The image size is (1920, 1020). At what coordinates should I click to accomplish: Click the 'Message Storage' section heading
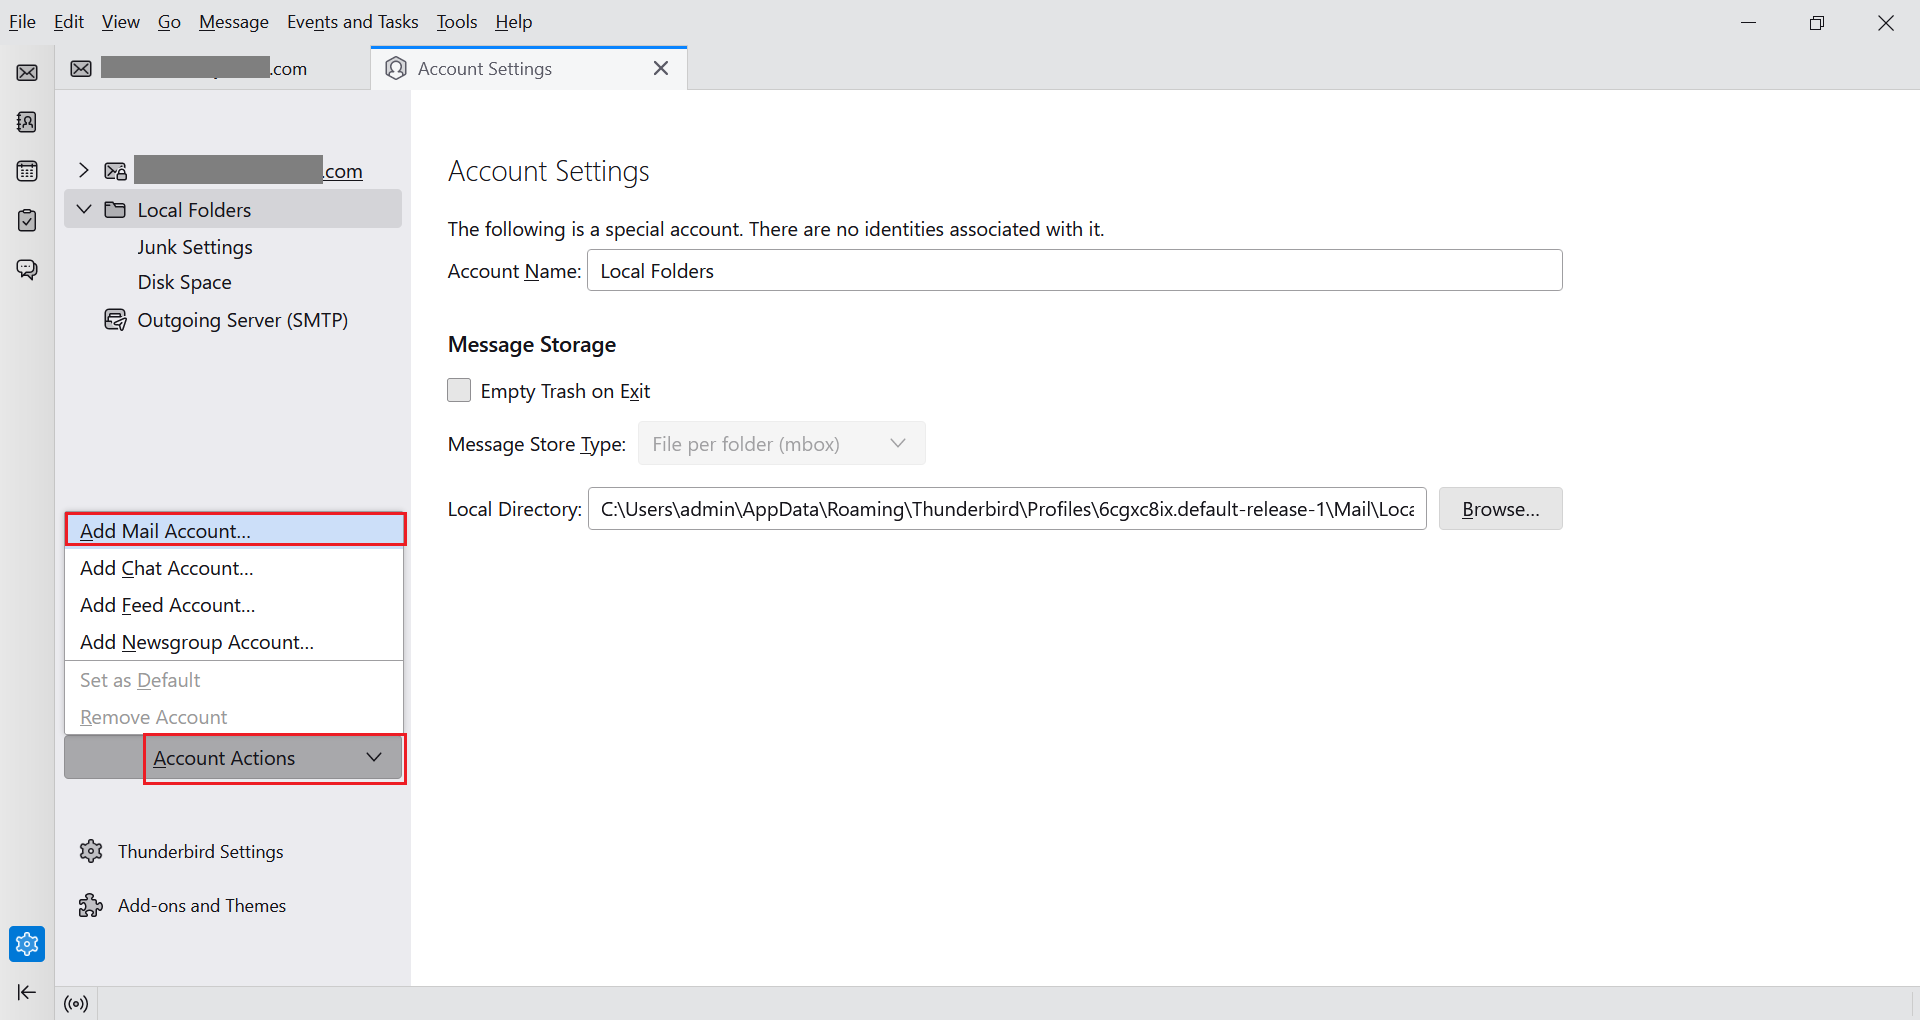(532, 344)
